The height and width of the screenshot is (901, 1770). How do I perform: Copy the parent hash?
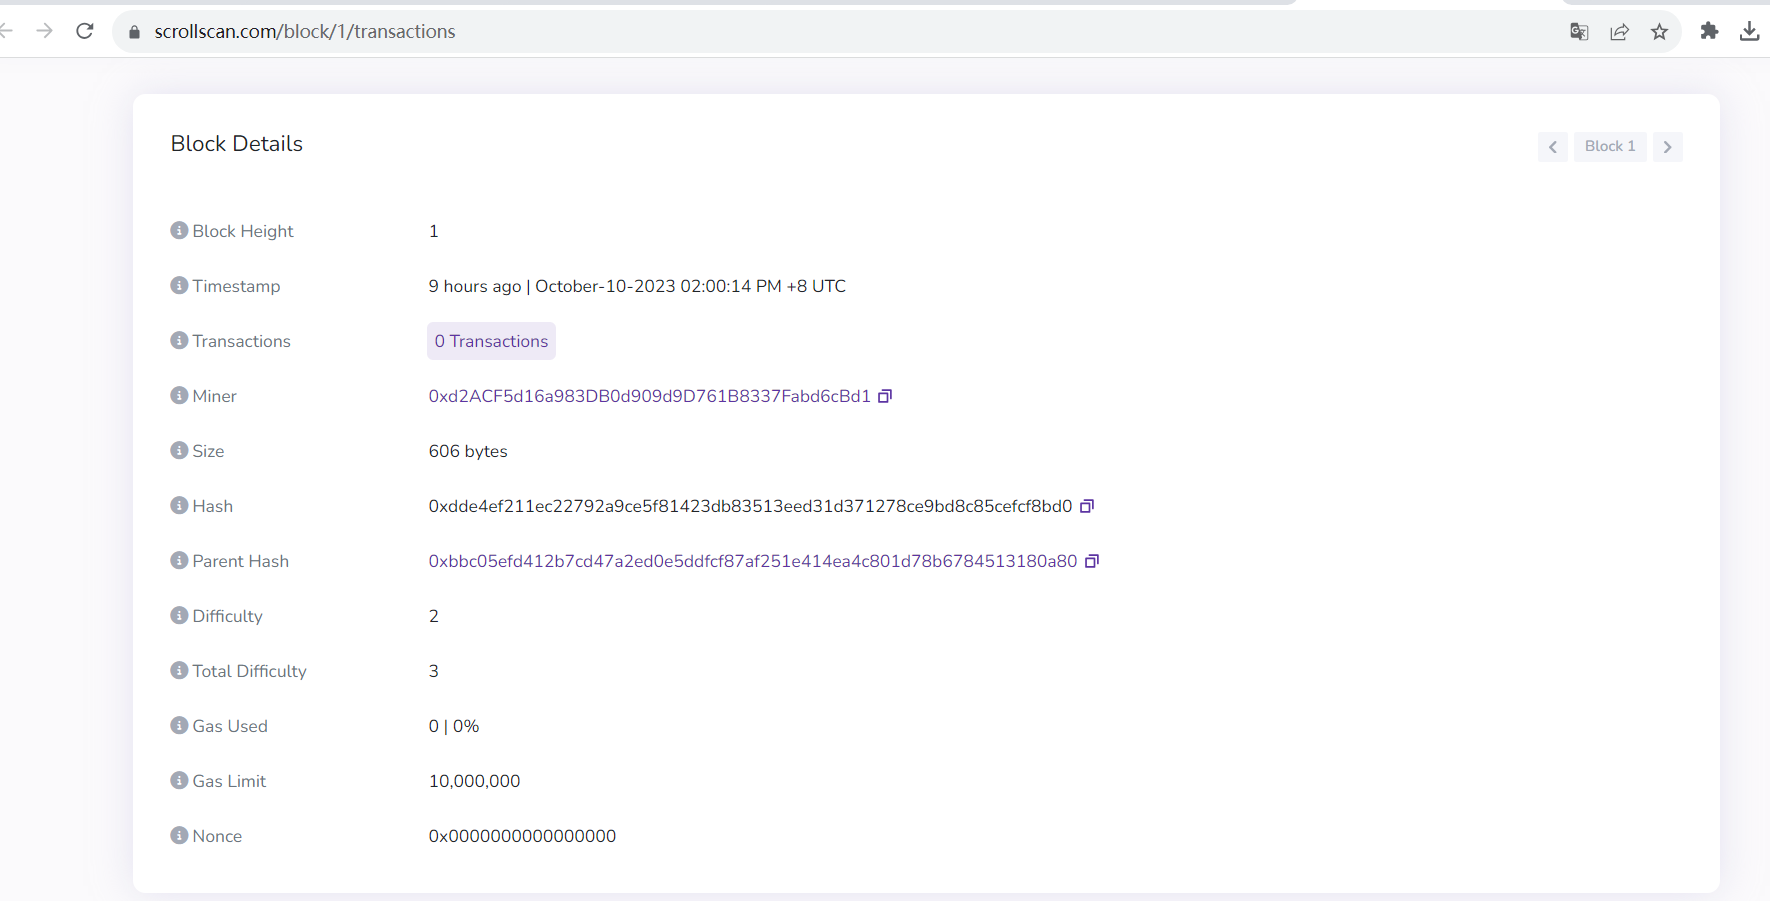point(1092,561)
